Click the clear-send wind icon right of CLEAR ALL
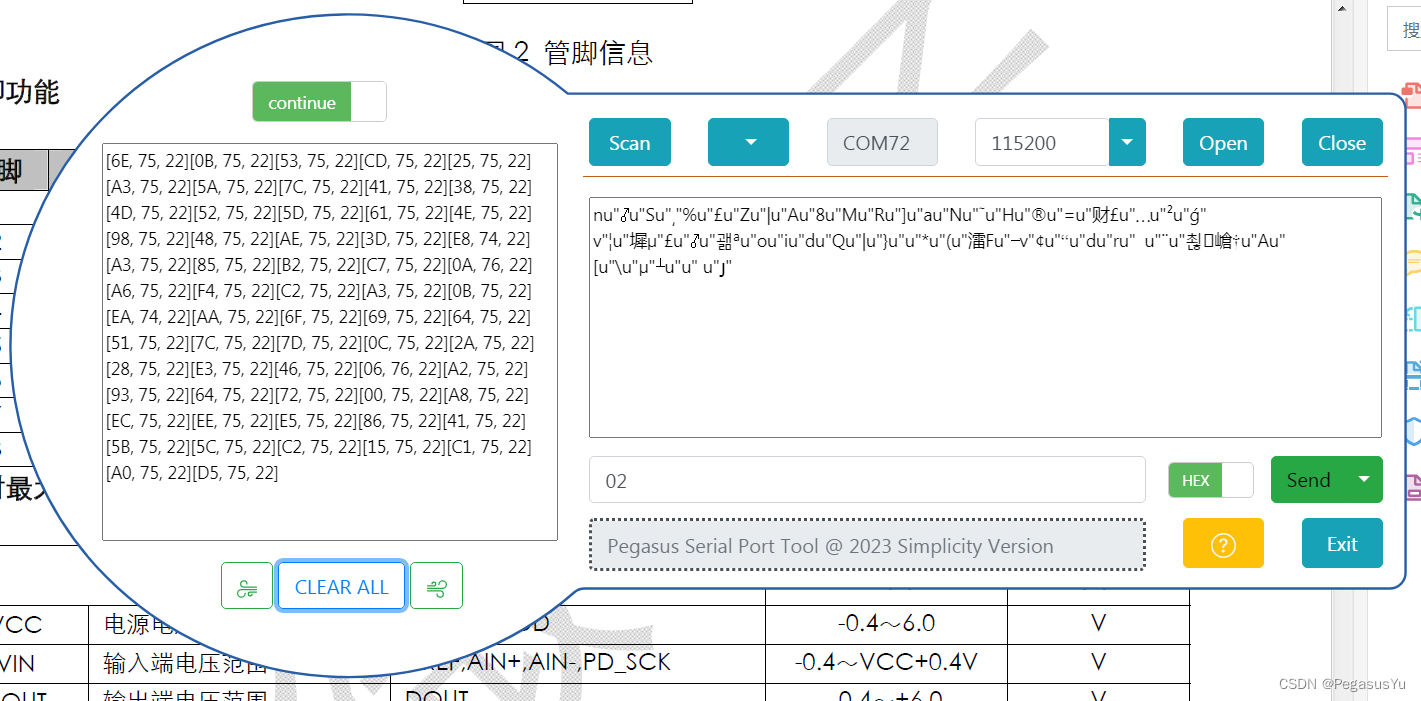Viewport: 1421px width, 701px height. 437,585
